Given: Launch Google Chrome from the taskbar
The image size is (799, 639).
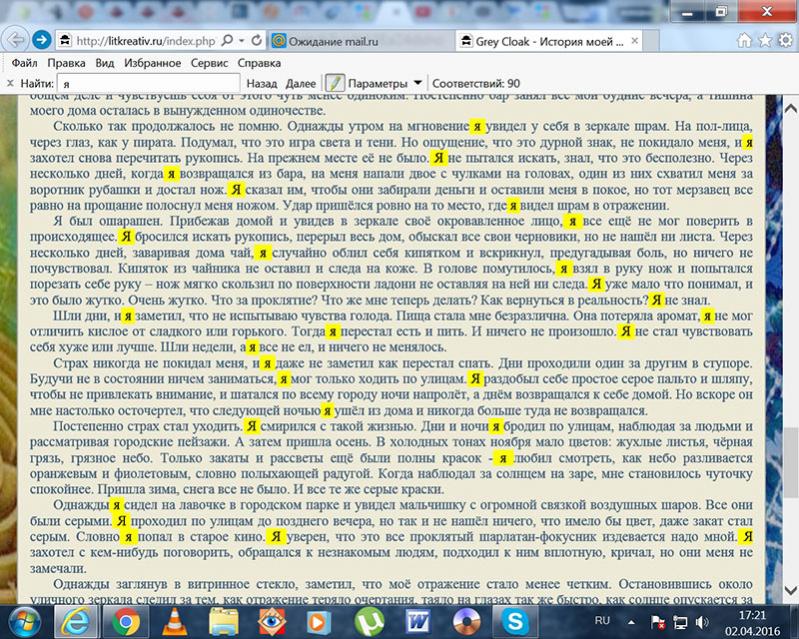Looking at the screenshot, I should pyautogui.click(x=127, y=620).
